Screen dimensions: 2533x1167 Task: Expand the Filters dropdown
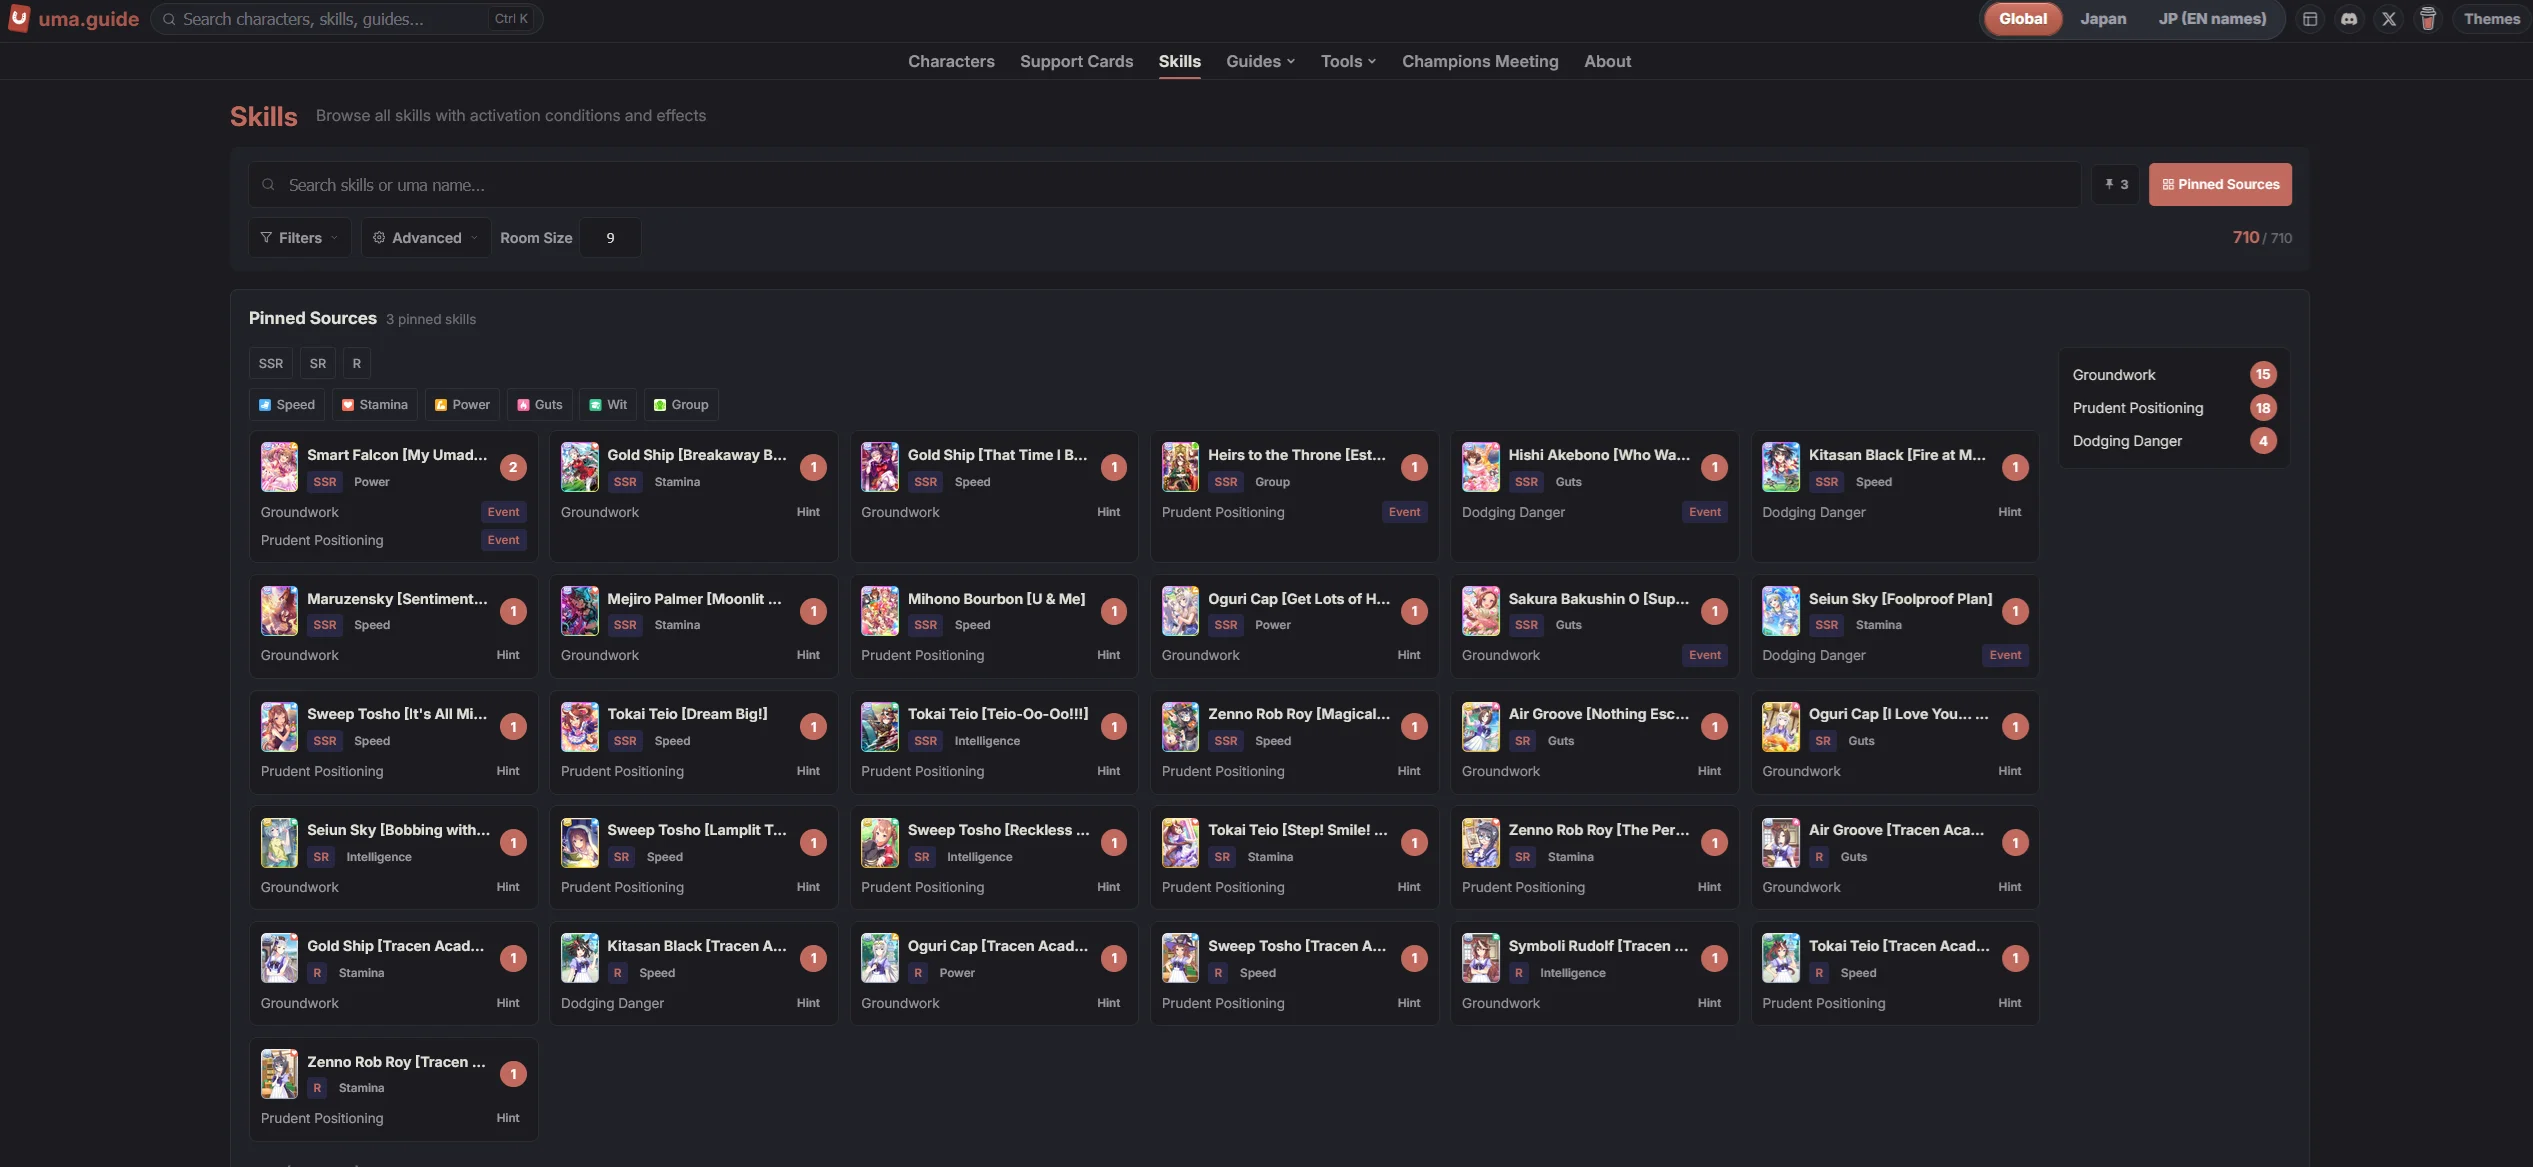tap(299, 238)
